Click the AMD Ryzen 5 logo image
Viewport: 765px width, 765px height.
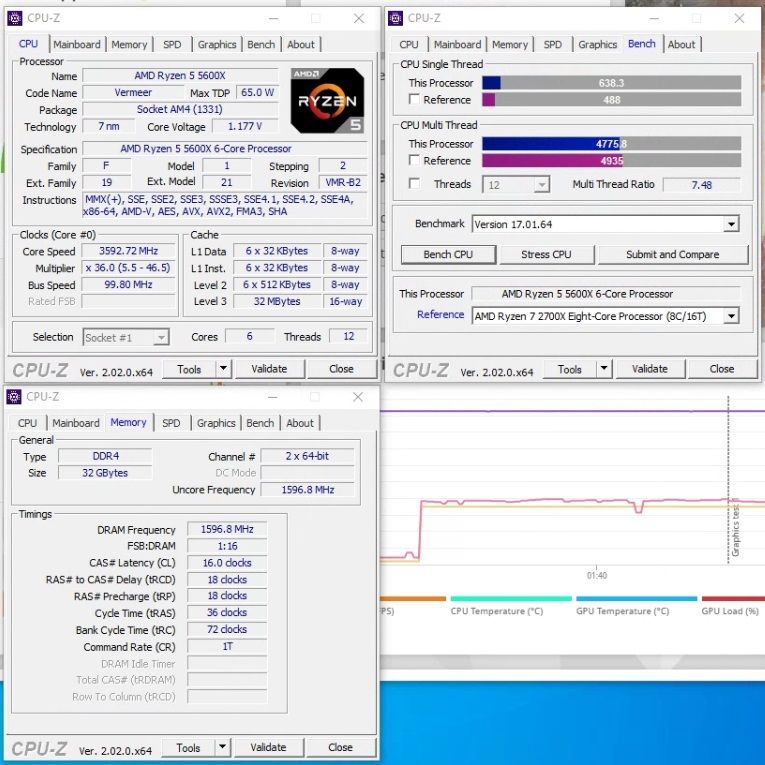[x=327, y=101]
